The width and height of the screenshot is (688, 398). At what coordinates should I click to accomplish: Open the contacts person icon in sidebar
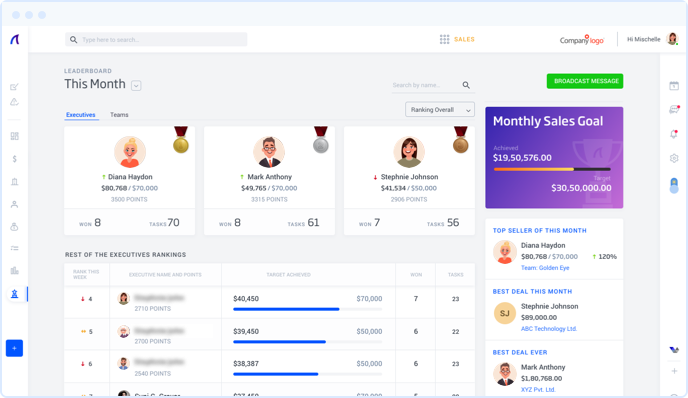(x=14, y=204)
